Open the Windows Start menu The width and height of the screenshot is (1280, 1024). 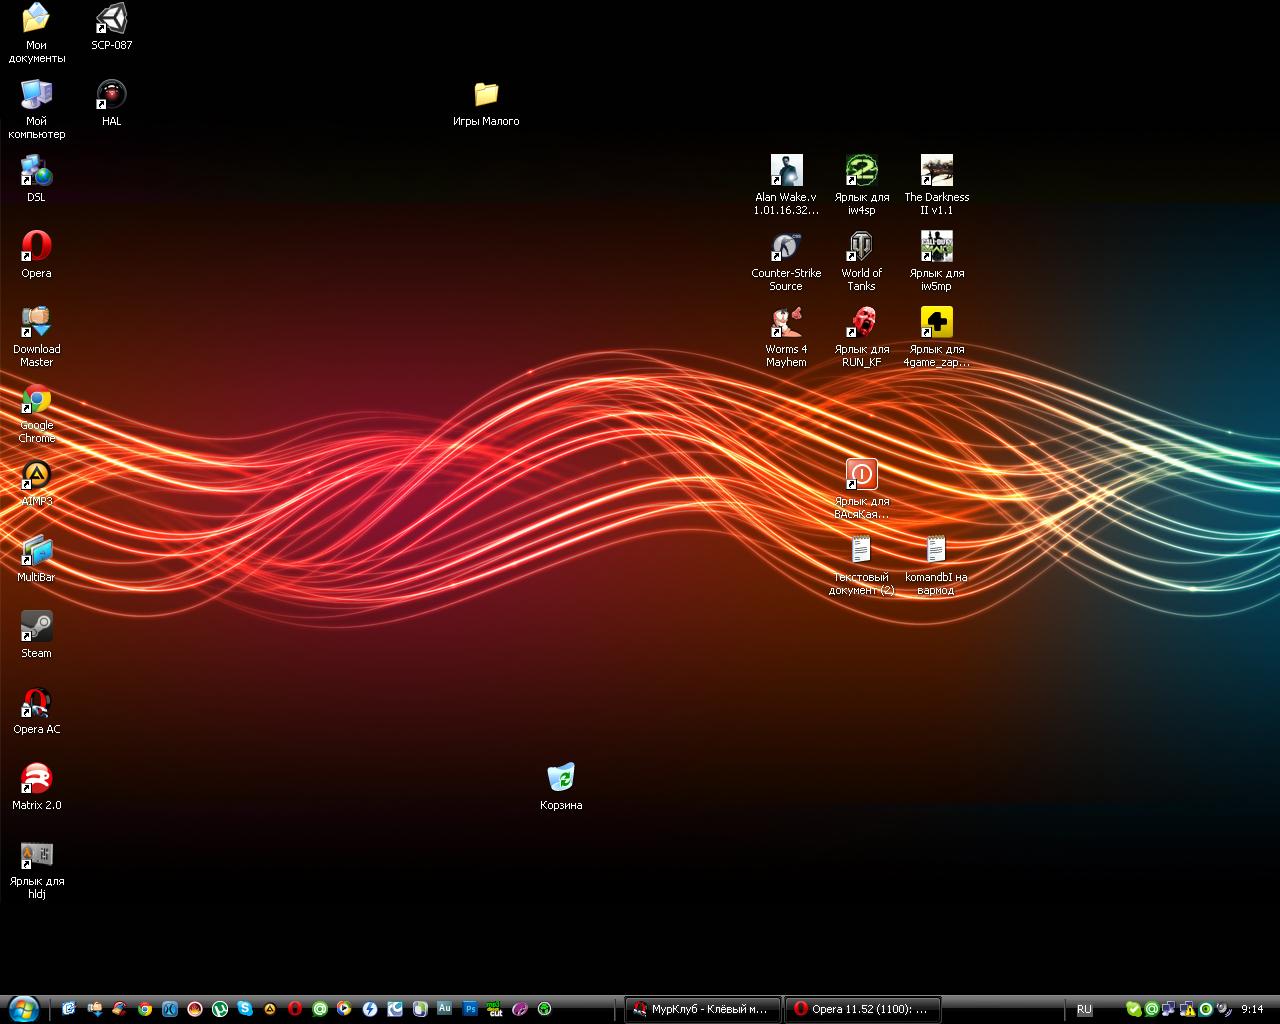pyautogui.click(x=22, y=1009)
